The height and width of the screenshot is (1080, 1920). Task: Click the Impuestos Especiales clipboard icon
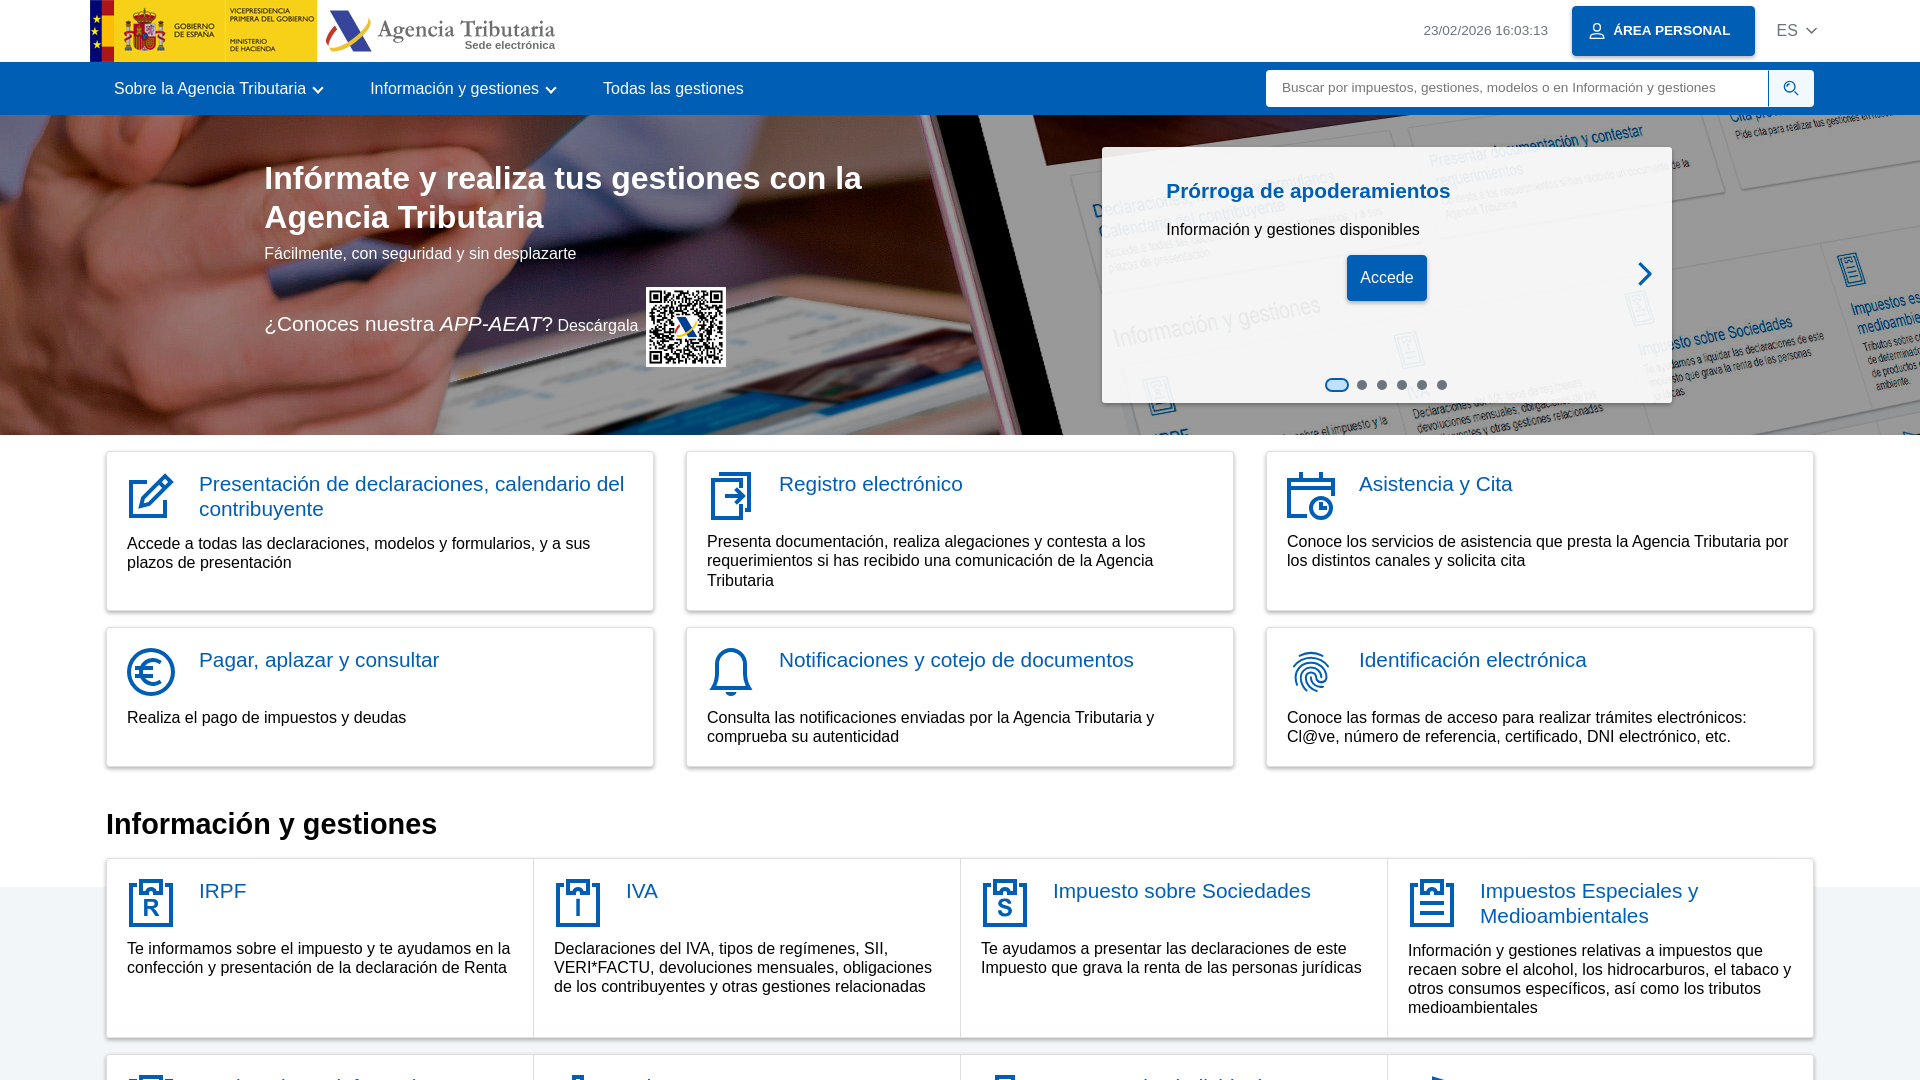(x=1432, y=903)
